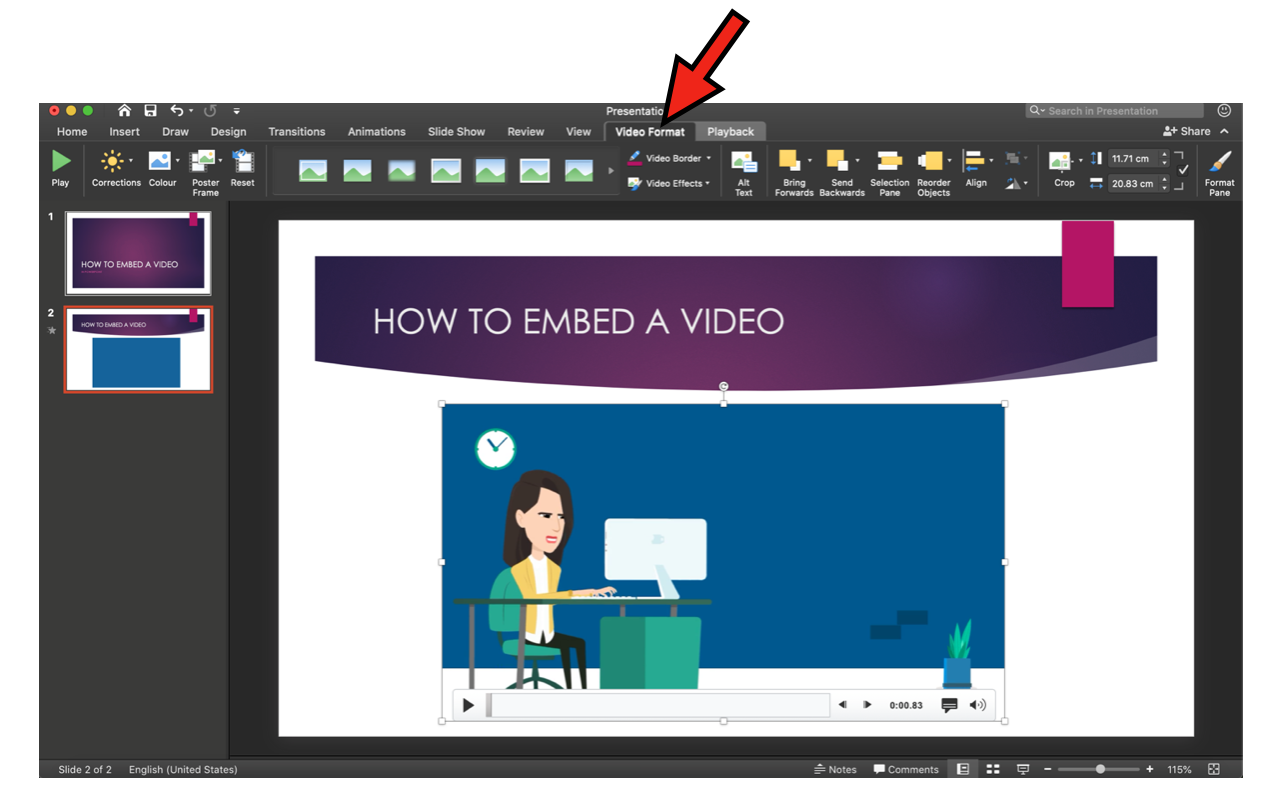Screen dimensions: 1270x786
Task: Open the Corrections dropdown
Action: click(116, 167)
